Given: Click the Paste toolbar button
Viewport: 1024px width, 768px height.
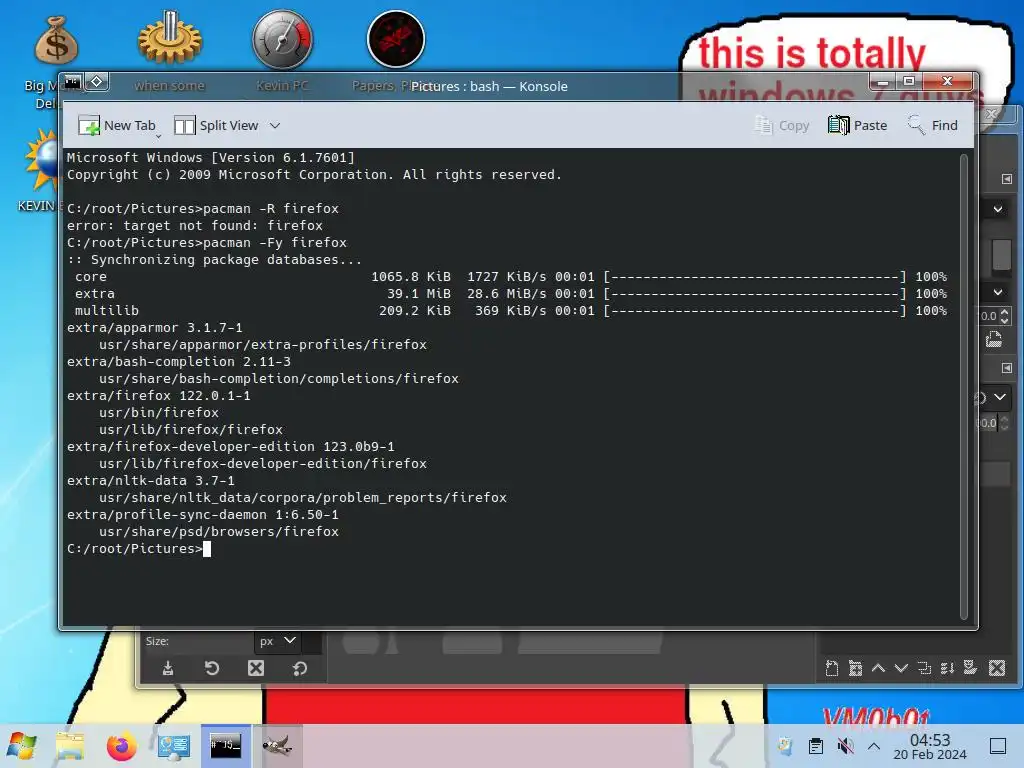Looking at the screenshot, I should [x=857, y=125].
